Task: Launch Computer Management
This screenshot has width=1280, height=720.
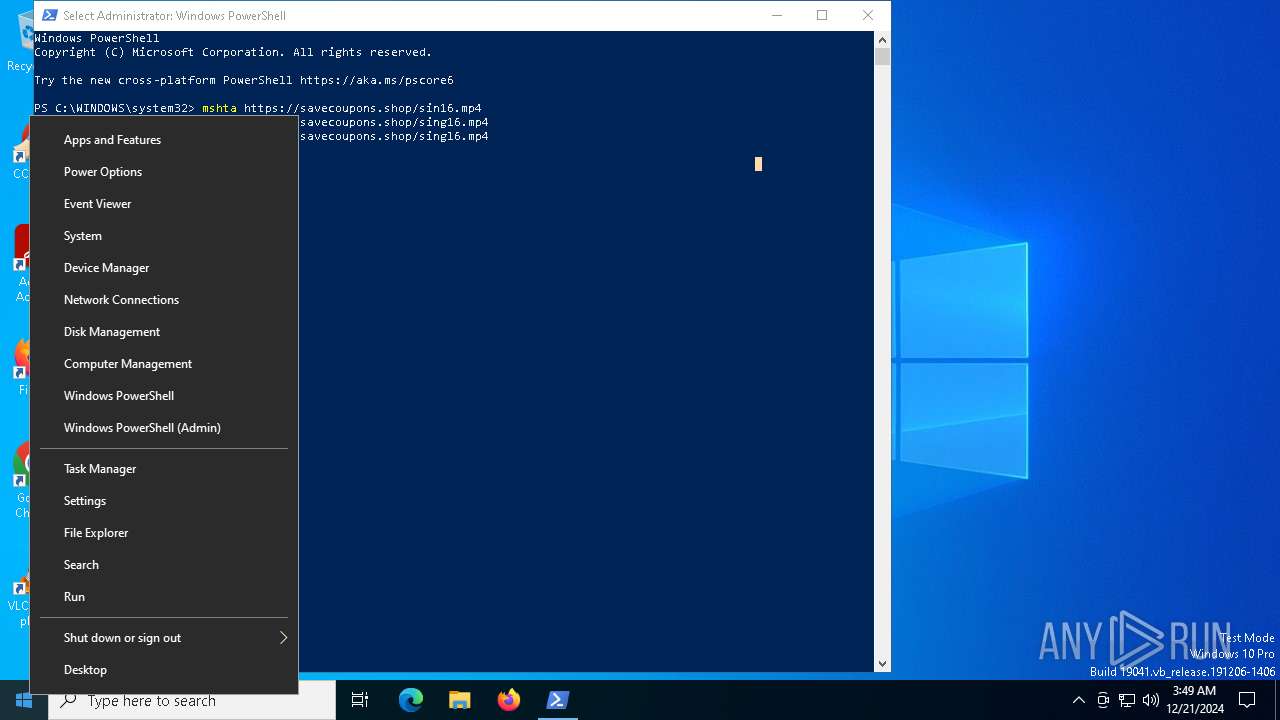Action: coord(164,364)
